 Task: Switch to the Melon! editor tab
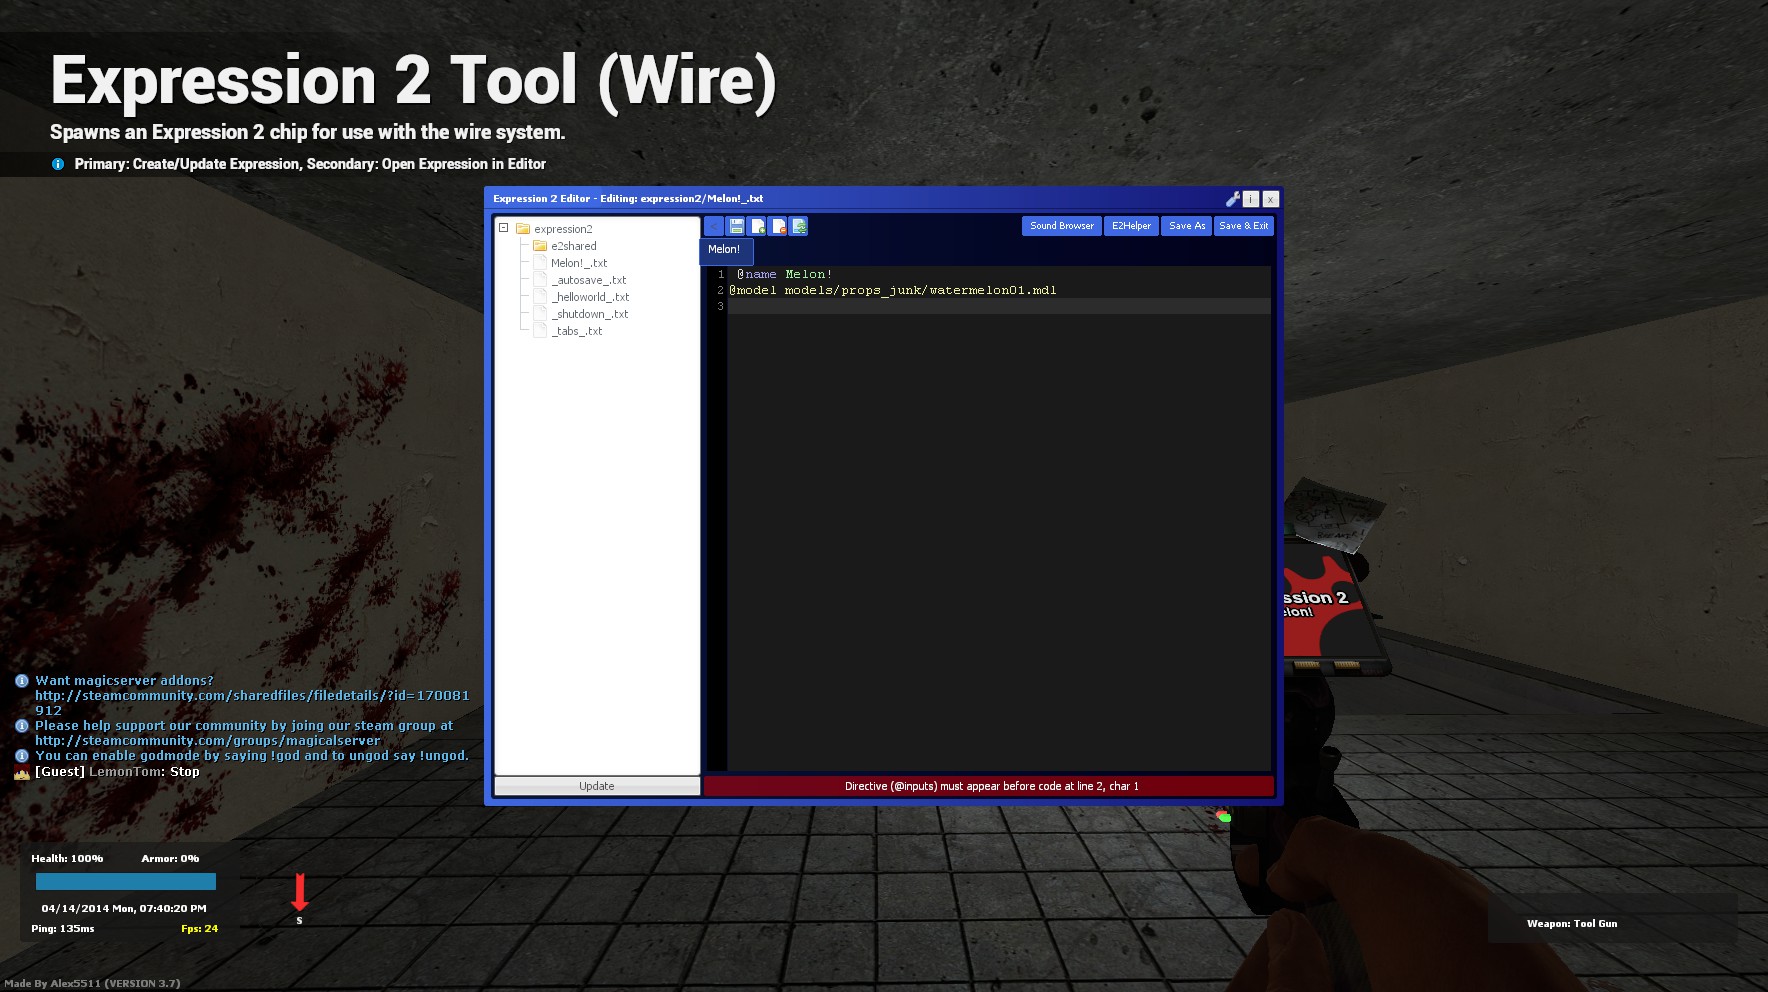725,250
